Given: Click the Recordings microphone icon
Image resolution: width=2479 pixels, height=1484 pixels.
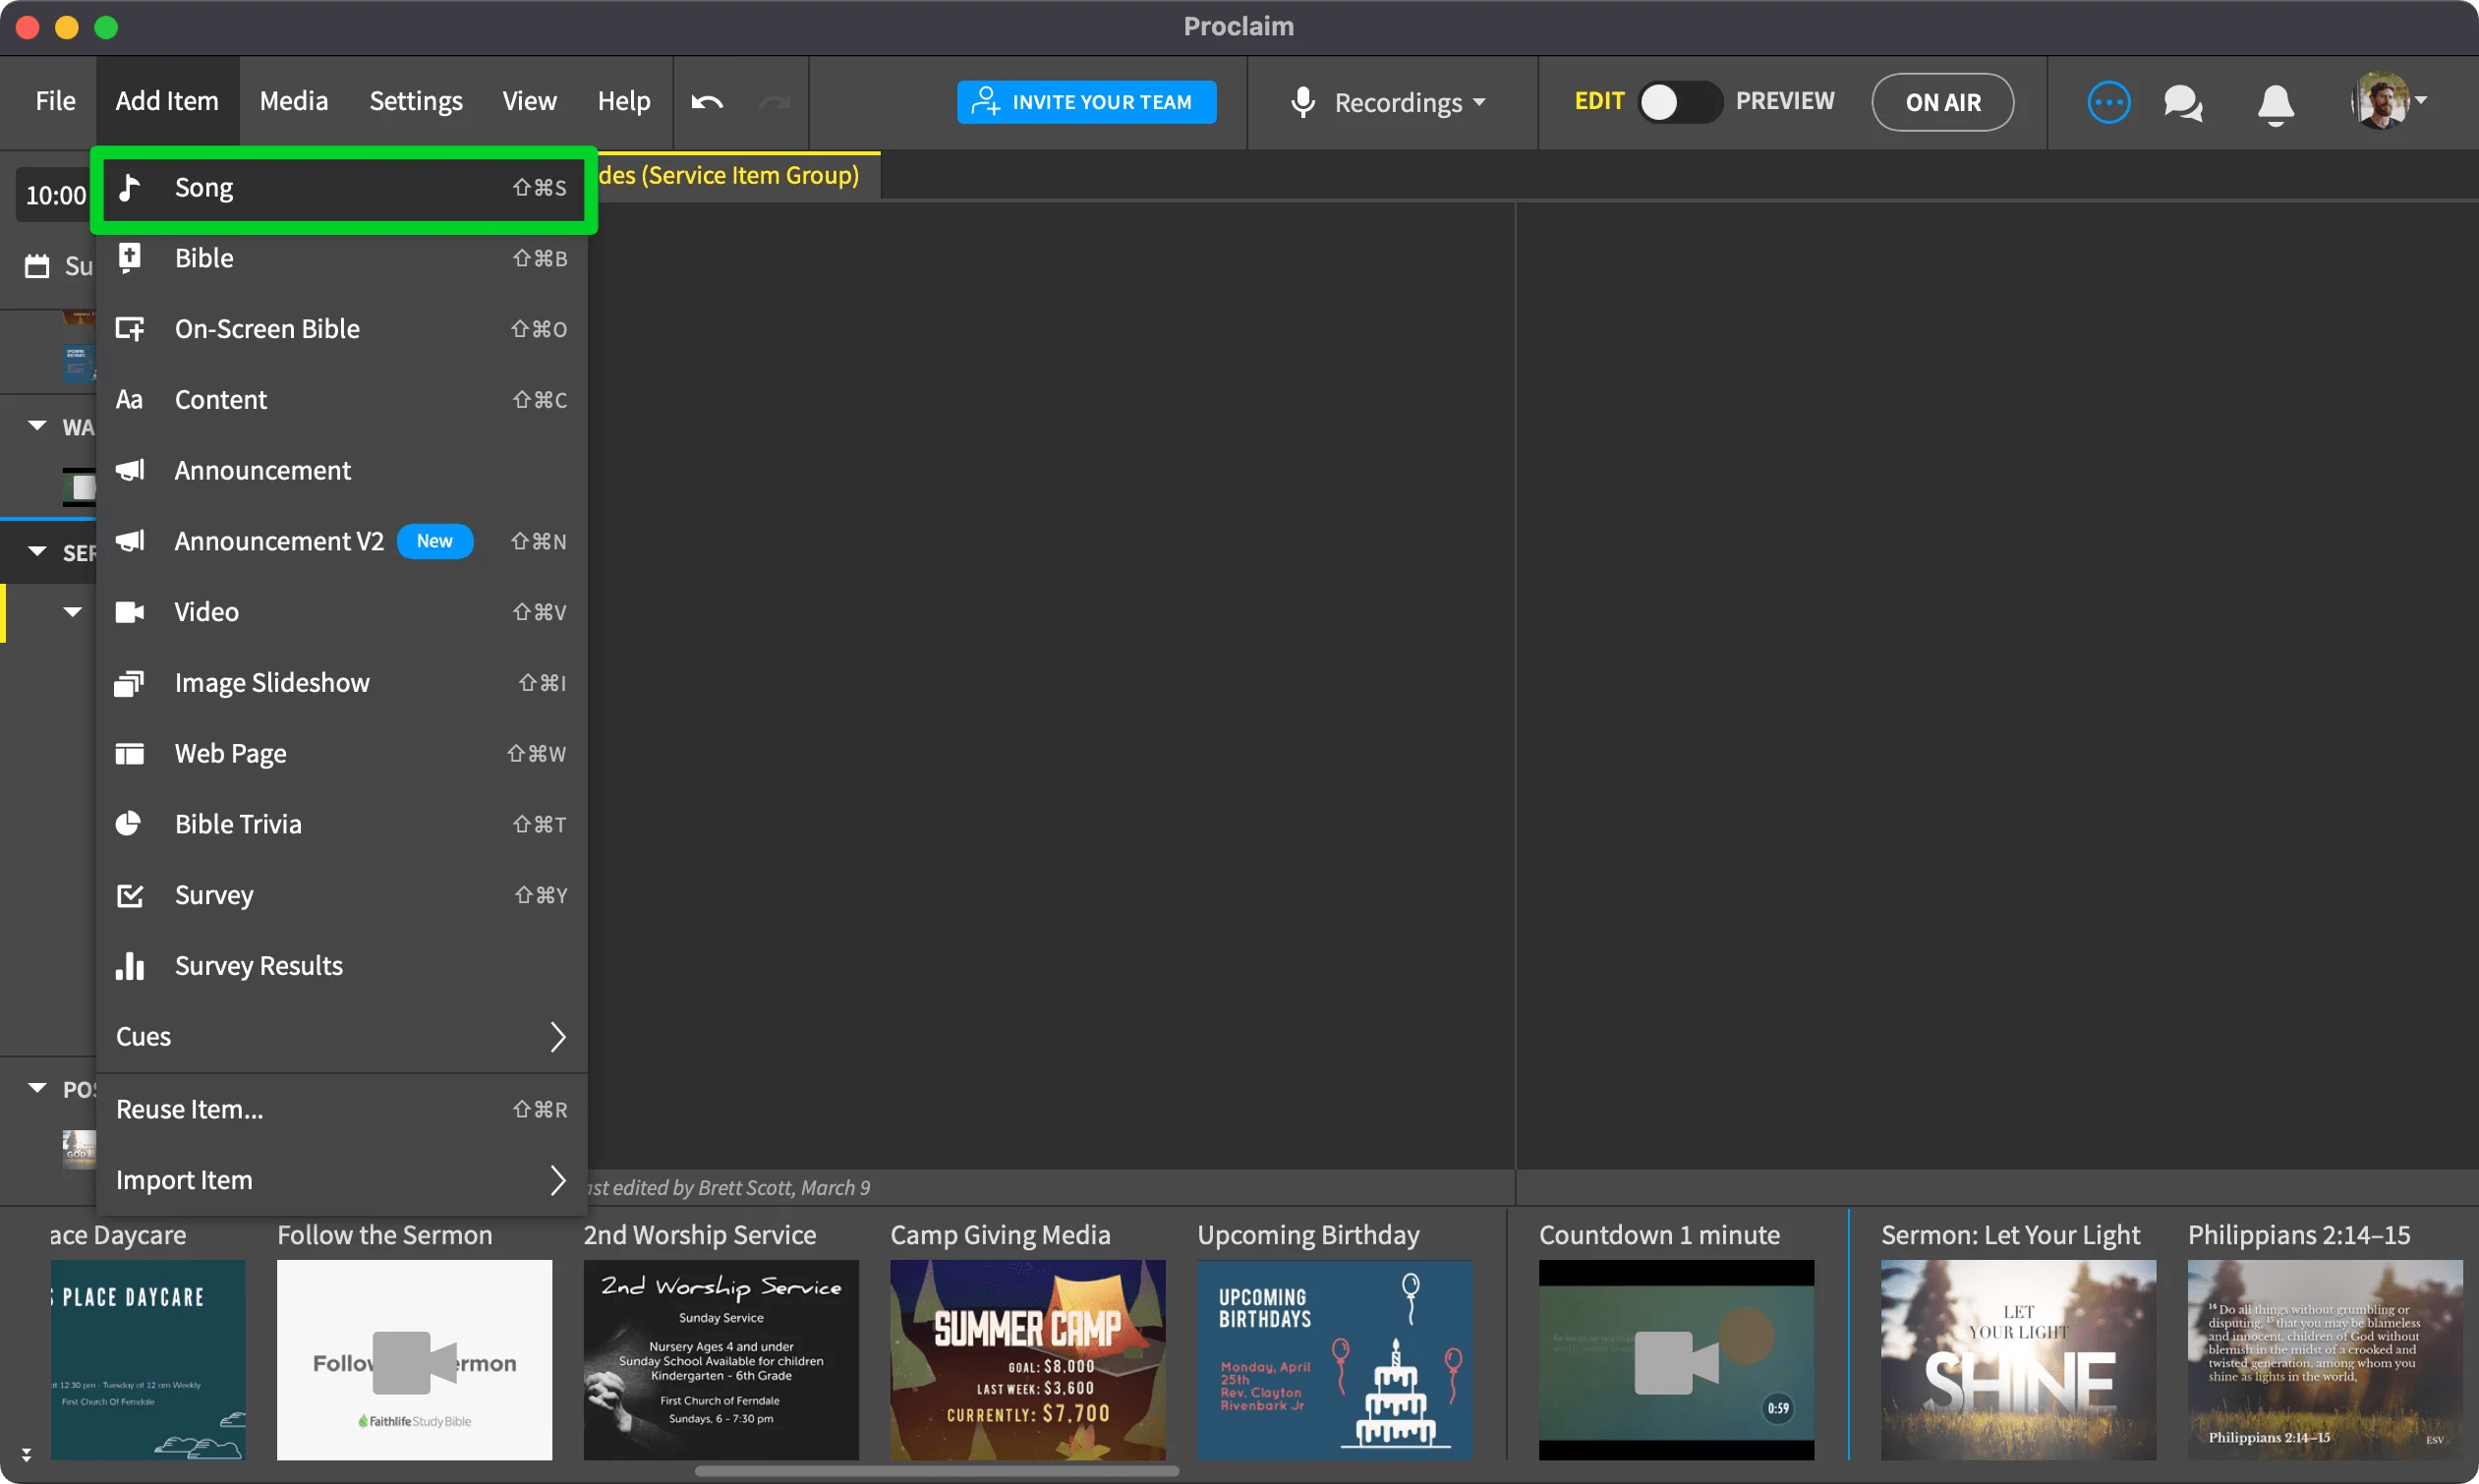Looking at the screenshot, I should click(1302, 102).
